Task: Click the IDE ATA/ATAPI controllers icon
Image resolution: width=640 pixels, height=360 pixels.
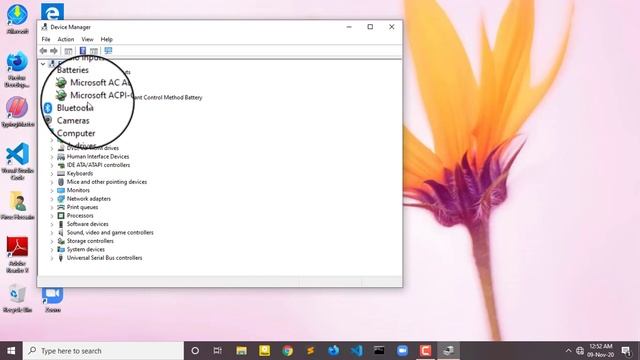Action: [x=61, y=165]
